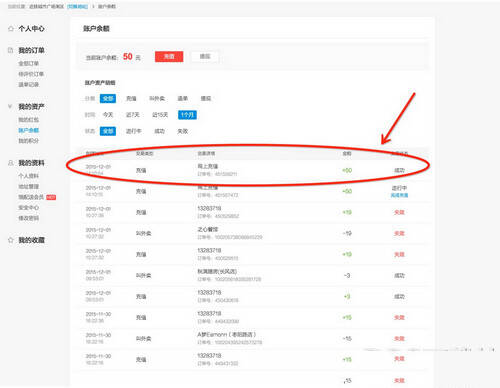Open 我的资产 sidebar heading
Viewport: 500px width, 388px height.
pyautogui.click(x=31, y=107)
